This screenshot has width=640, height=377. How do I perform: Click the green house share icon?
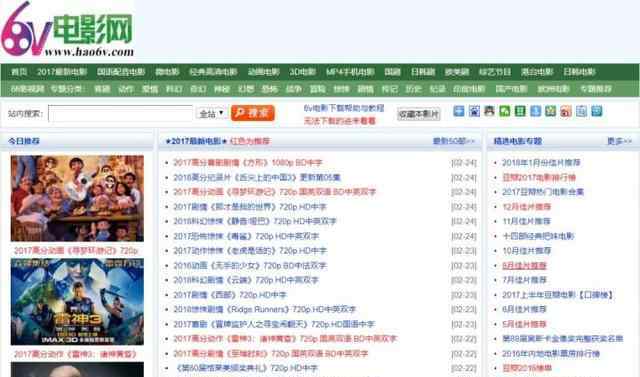(x=505, y=111)
